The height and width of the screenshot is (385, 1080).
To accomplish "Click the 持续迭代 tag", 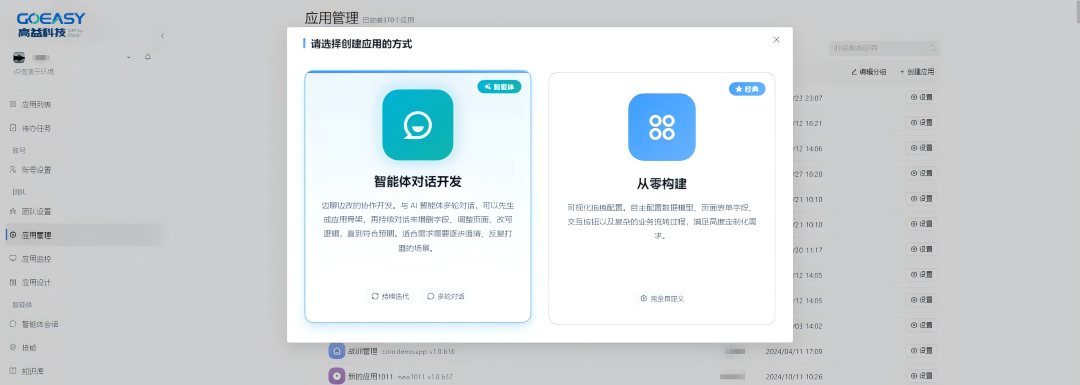I will [390, 296].
